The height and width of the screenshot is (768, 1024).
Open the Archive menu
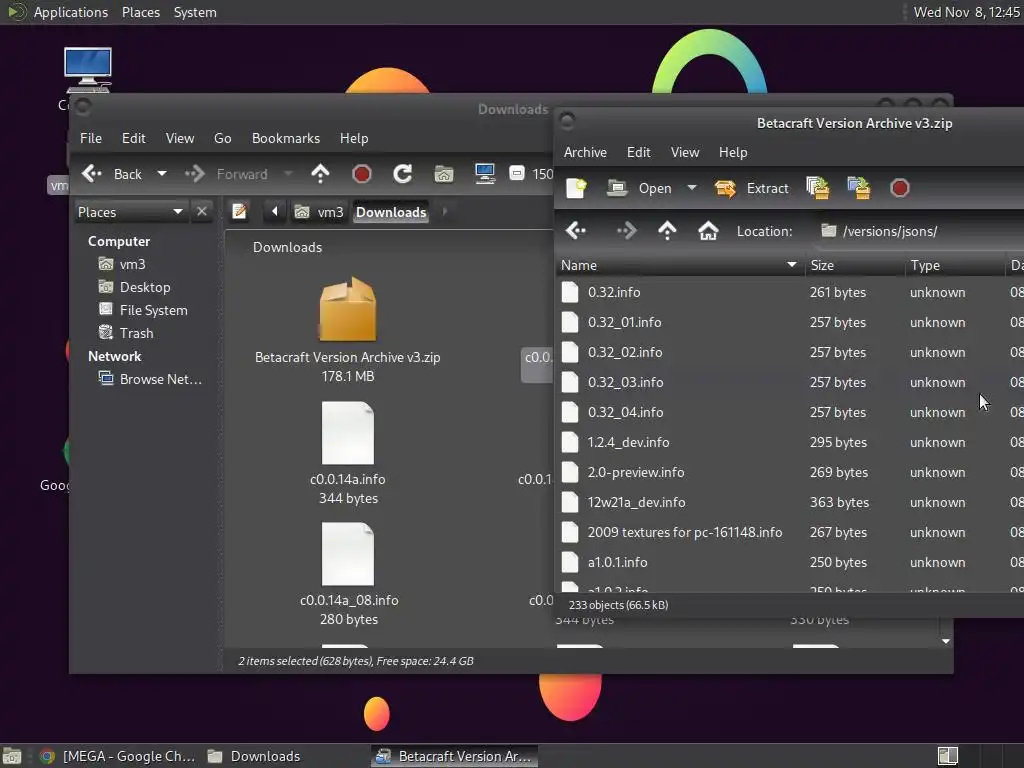(x=585, y=152)
